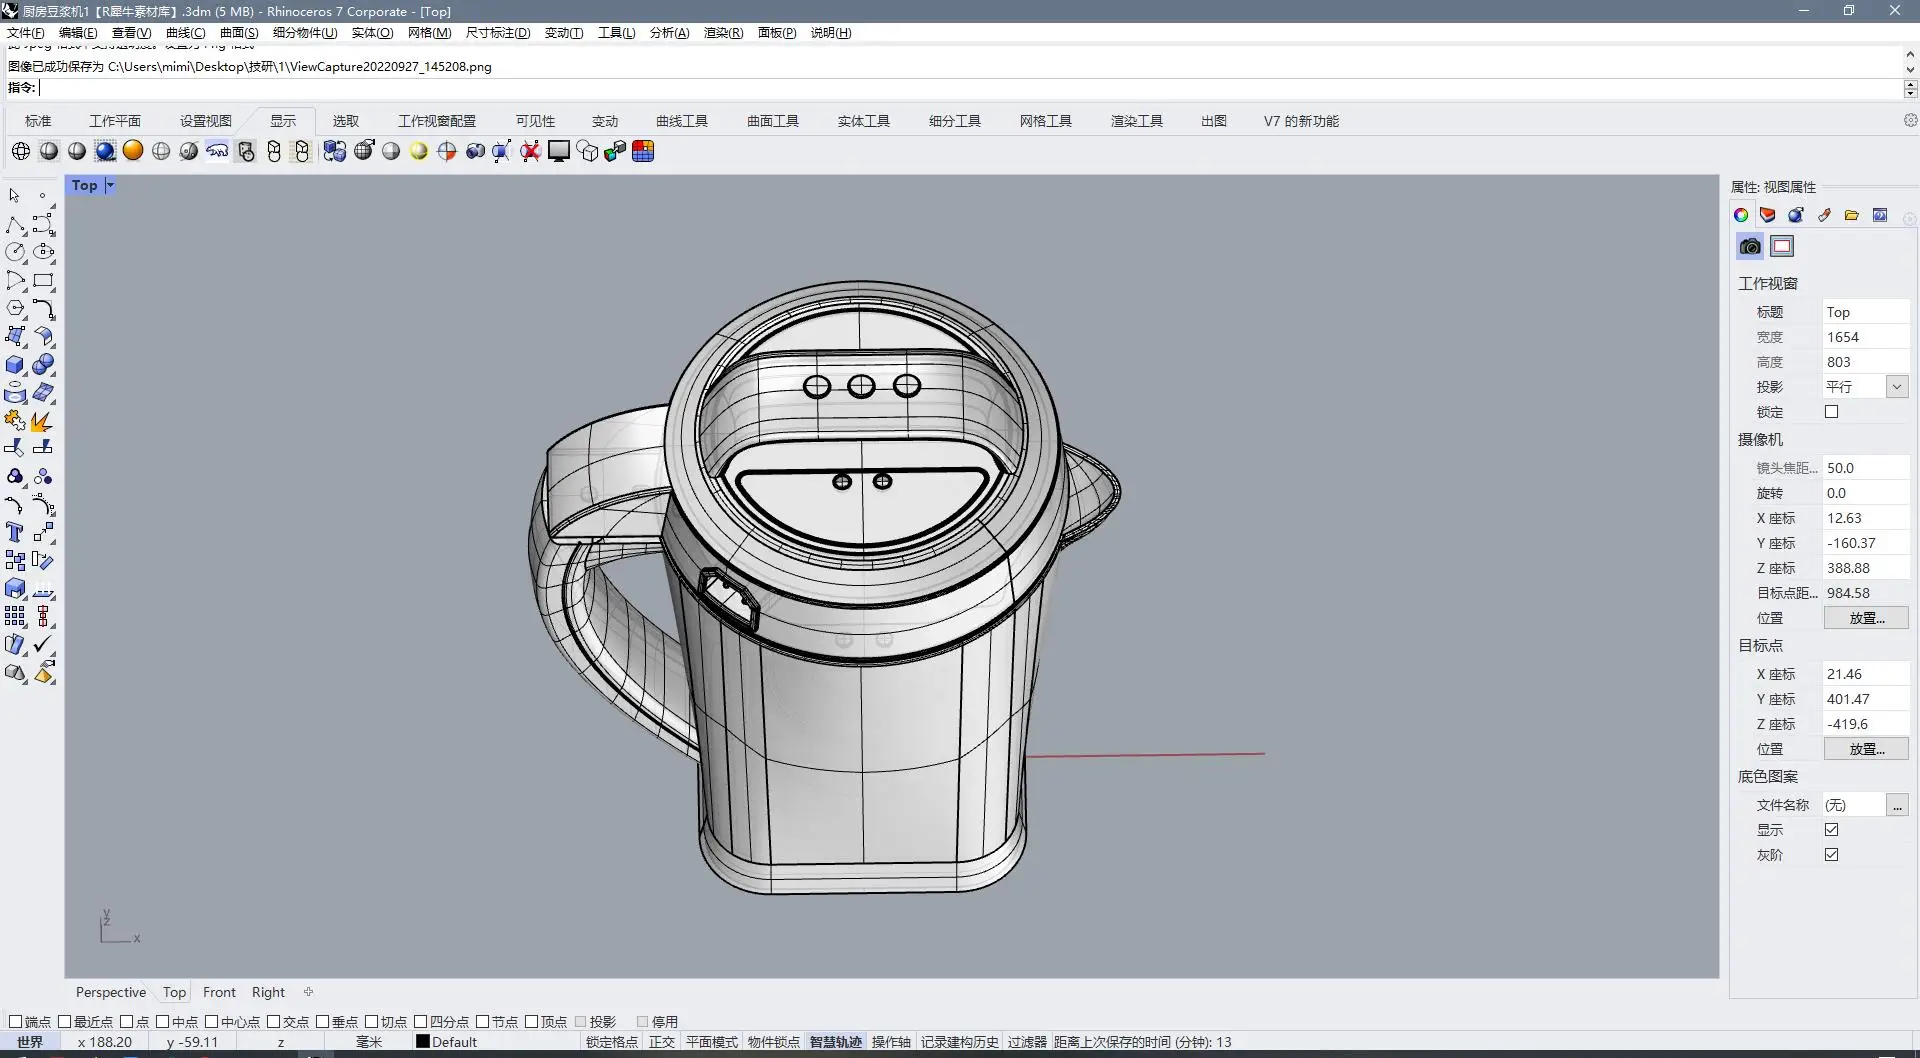Click the Default layer color swatch

[x=423, y=1041]
